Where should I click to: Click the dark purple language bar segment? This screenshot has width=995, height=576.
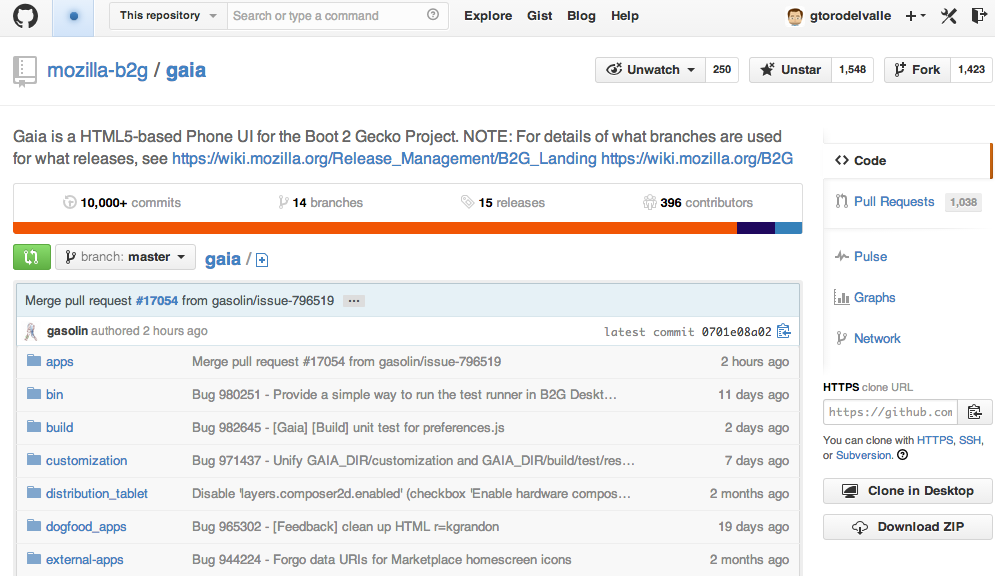coord(756,228)
